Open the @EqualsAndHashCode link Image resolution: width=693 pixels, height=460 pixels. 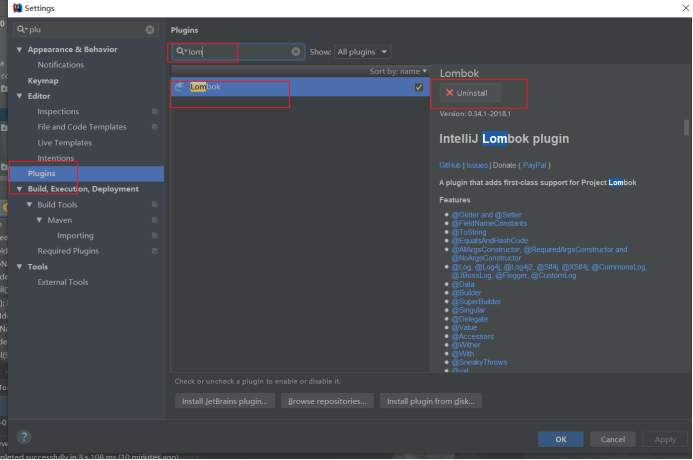tap(490, 241)
